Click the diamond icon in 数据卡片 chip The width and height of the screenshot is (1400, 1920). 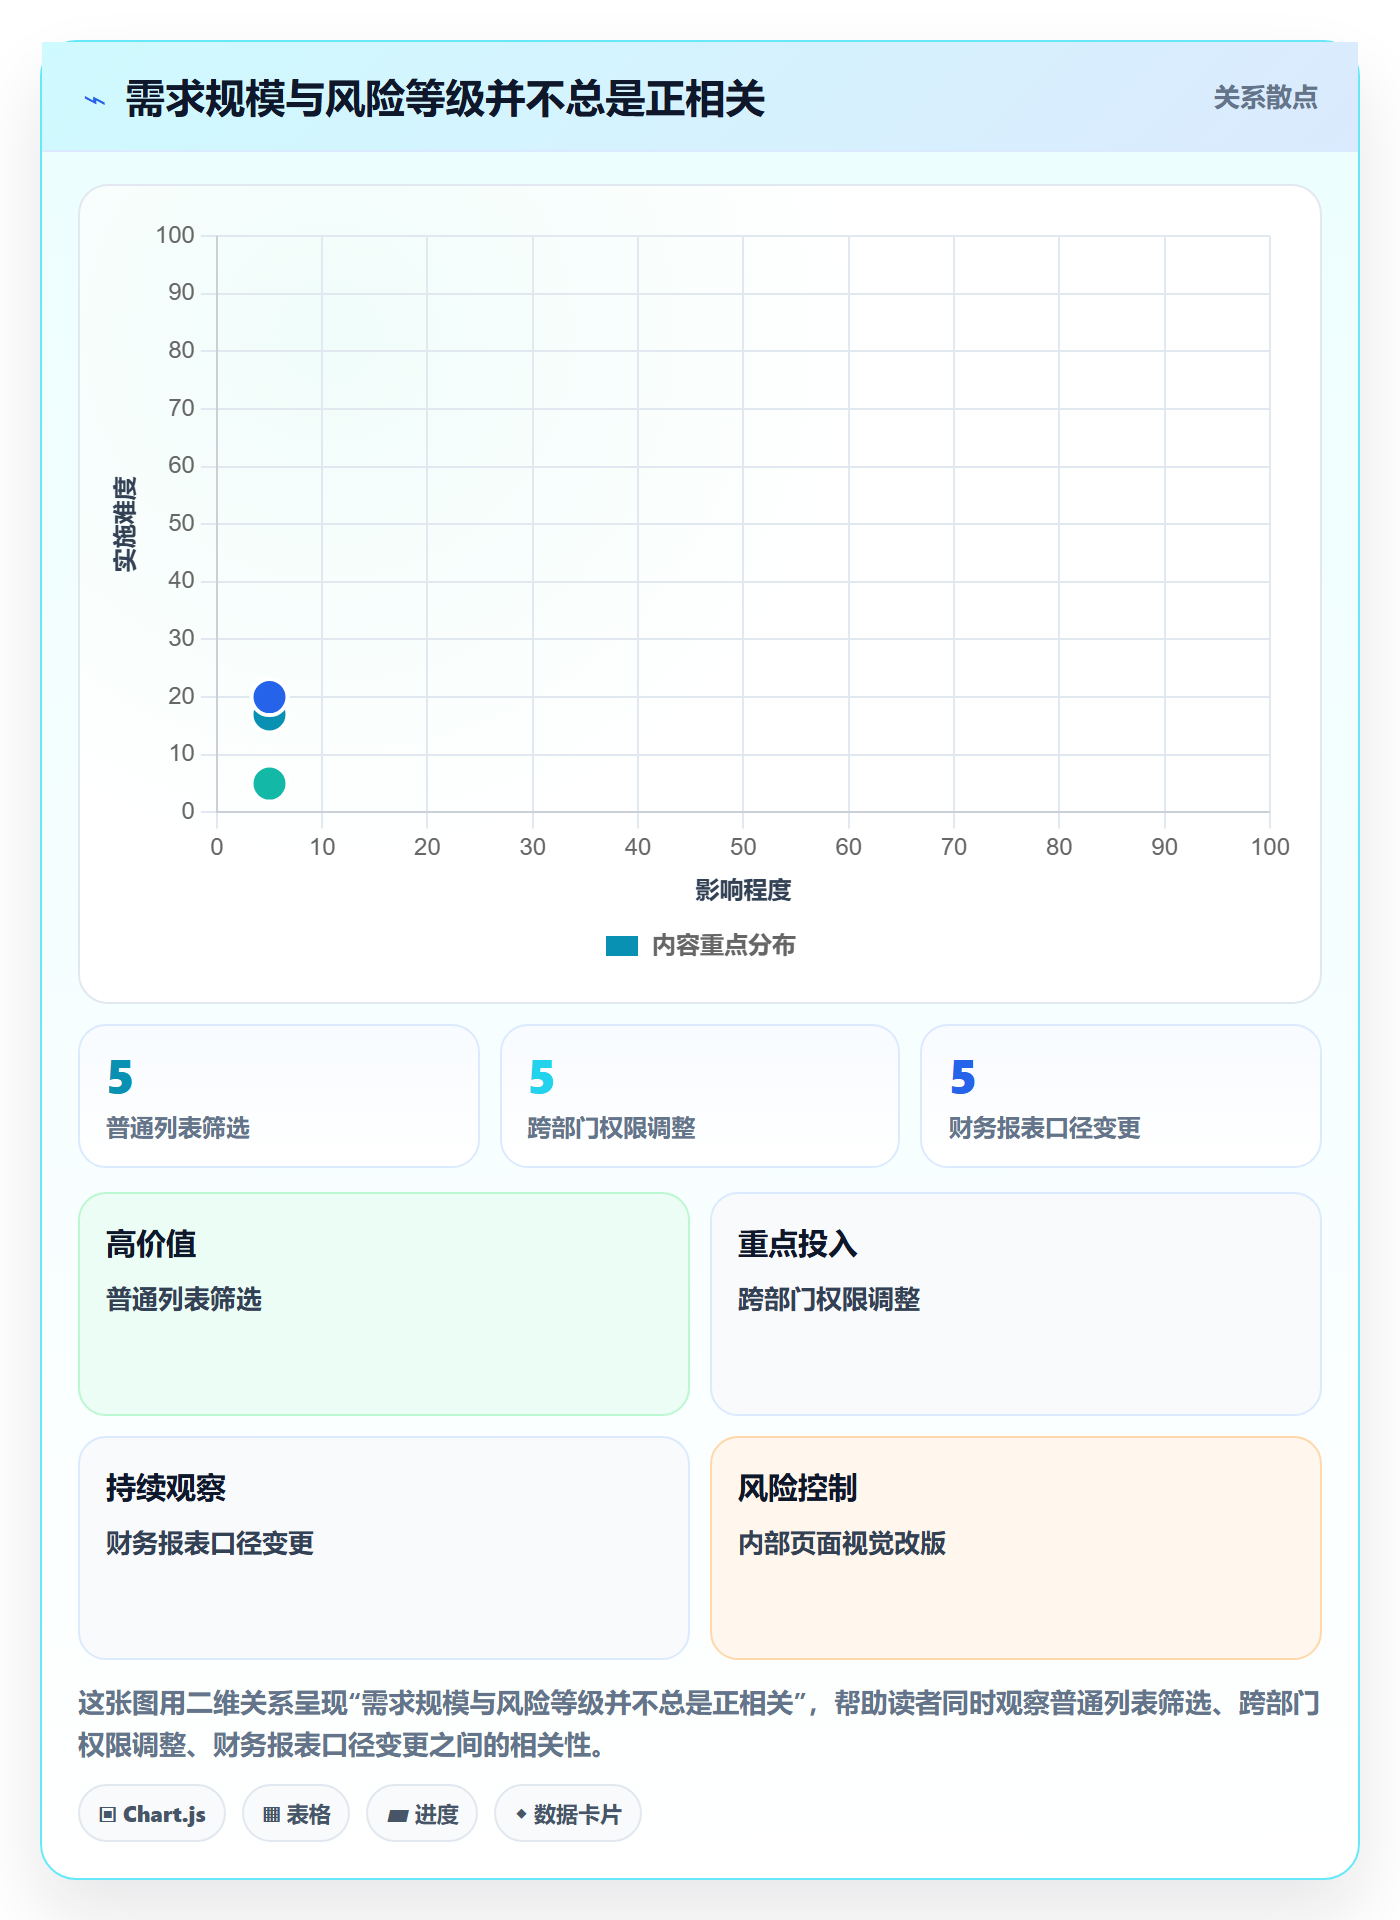(521, 1814)
